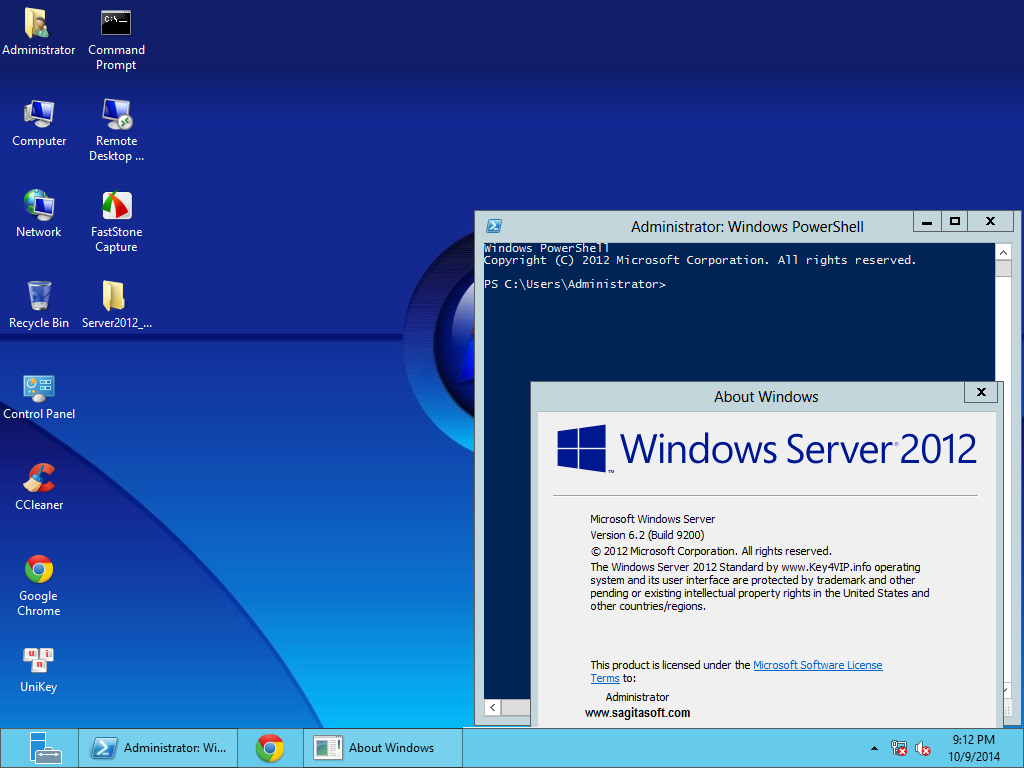
Task: Maximize the PowerShell window
Action: (954, 221)
